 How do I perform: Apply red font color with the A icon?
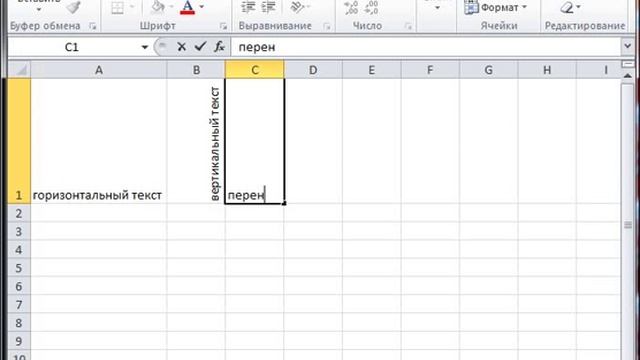187,7
